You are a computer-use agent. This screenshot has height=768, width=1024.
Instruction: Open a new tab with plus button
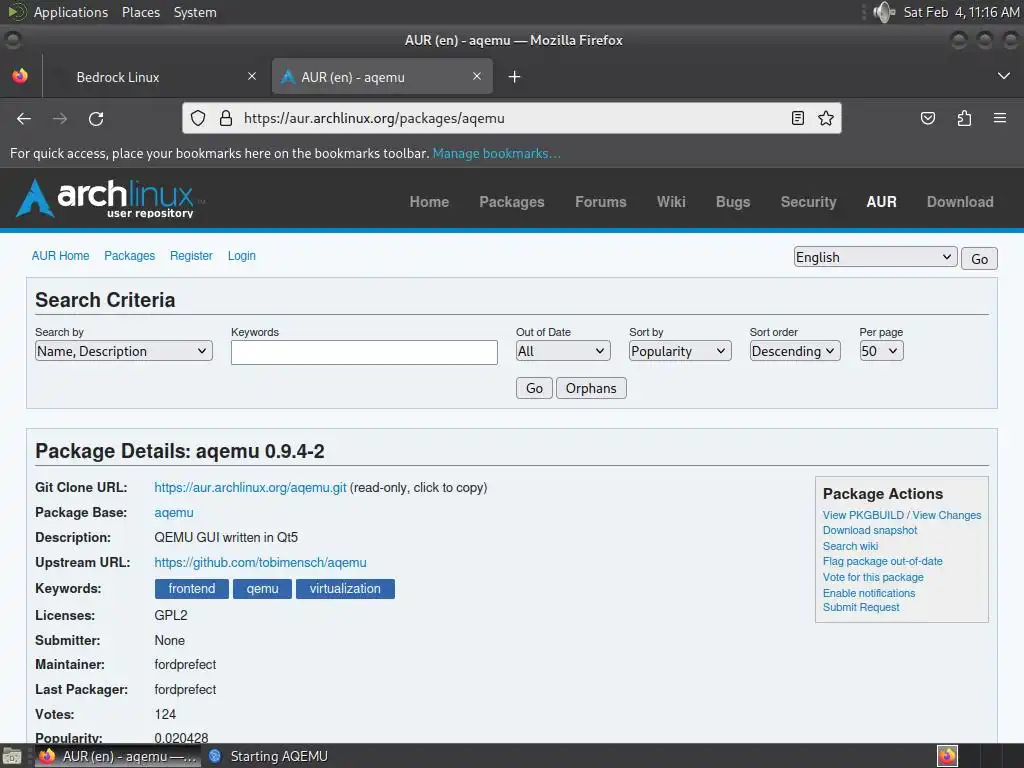tap(515, 77)
